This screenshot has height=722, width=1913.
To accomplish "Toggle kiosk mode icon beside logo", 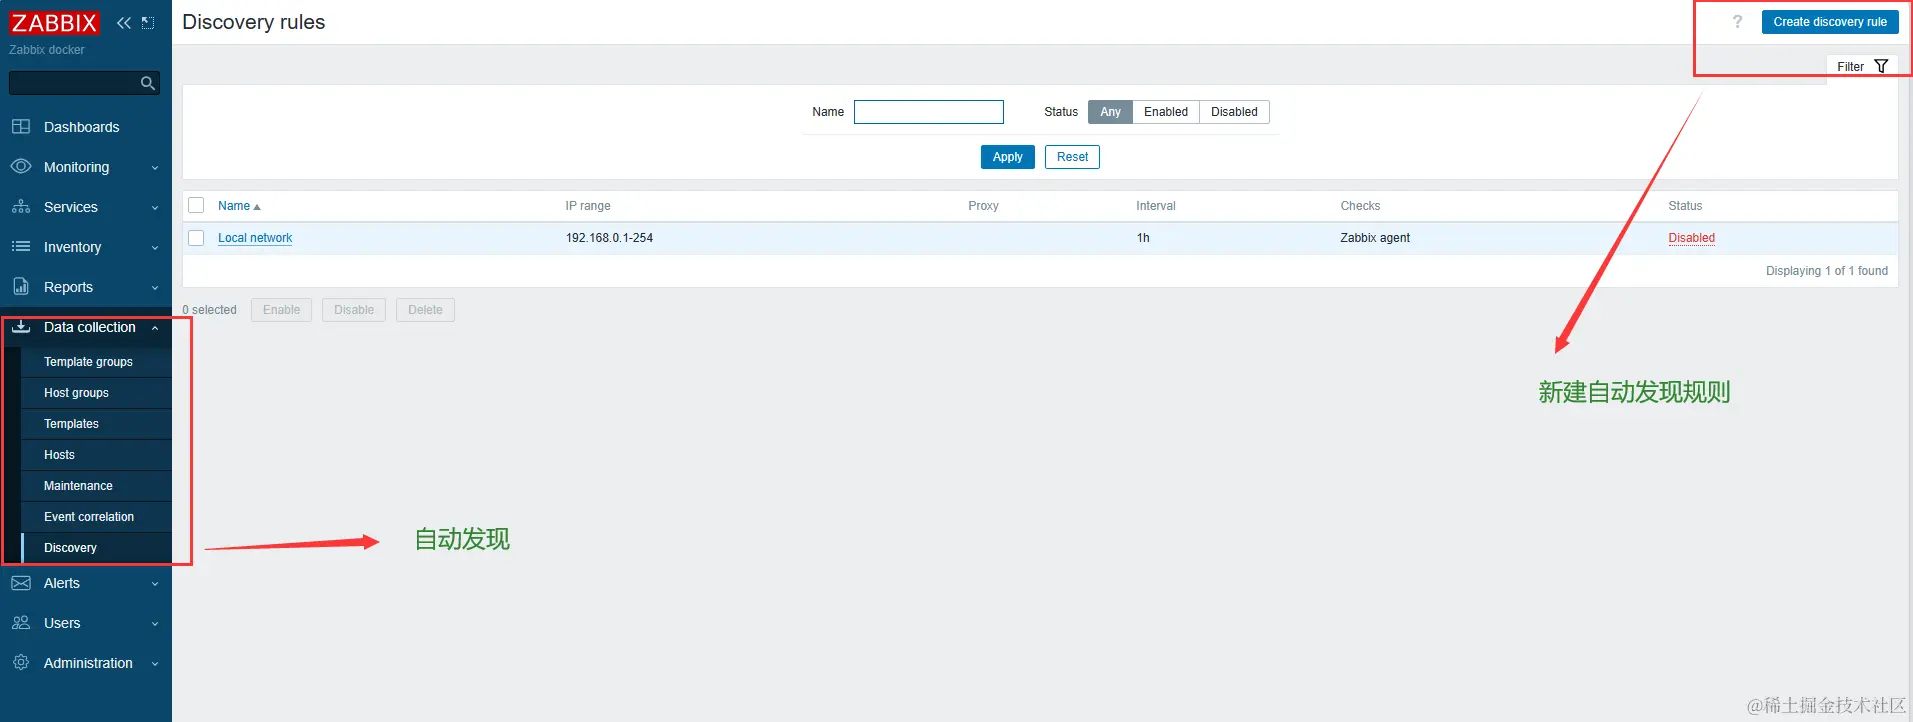I will pyautogui.click(x=148, y=23).
